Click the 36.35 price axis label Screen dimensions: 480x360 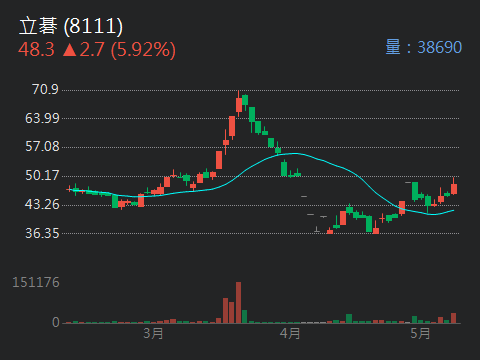42,233
